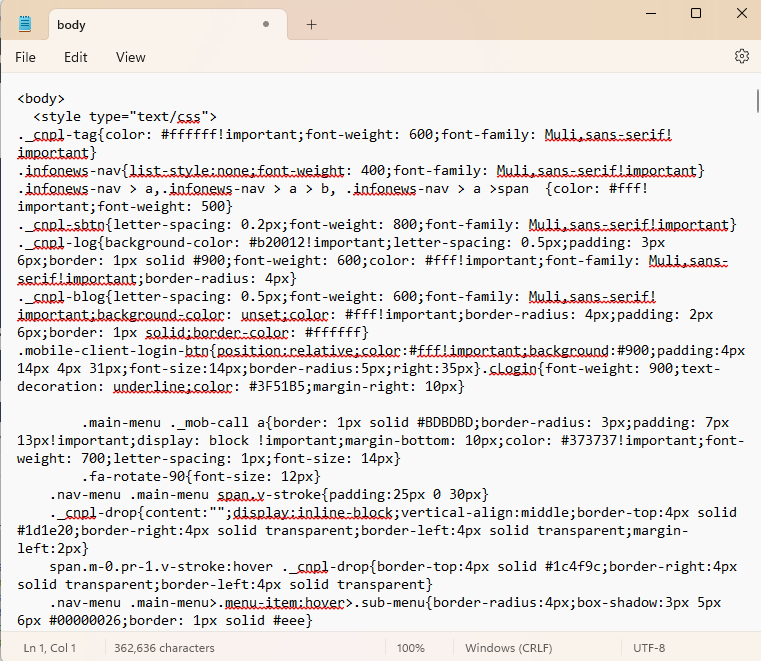
Task: Click the '#00000026' shadow color text
Action: (x=85, y=620)
